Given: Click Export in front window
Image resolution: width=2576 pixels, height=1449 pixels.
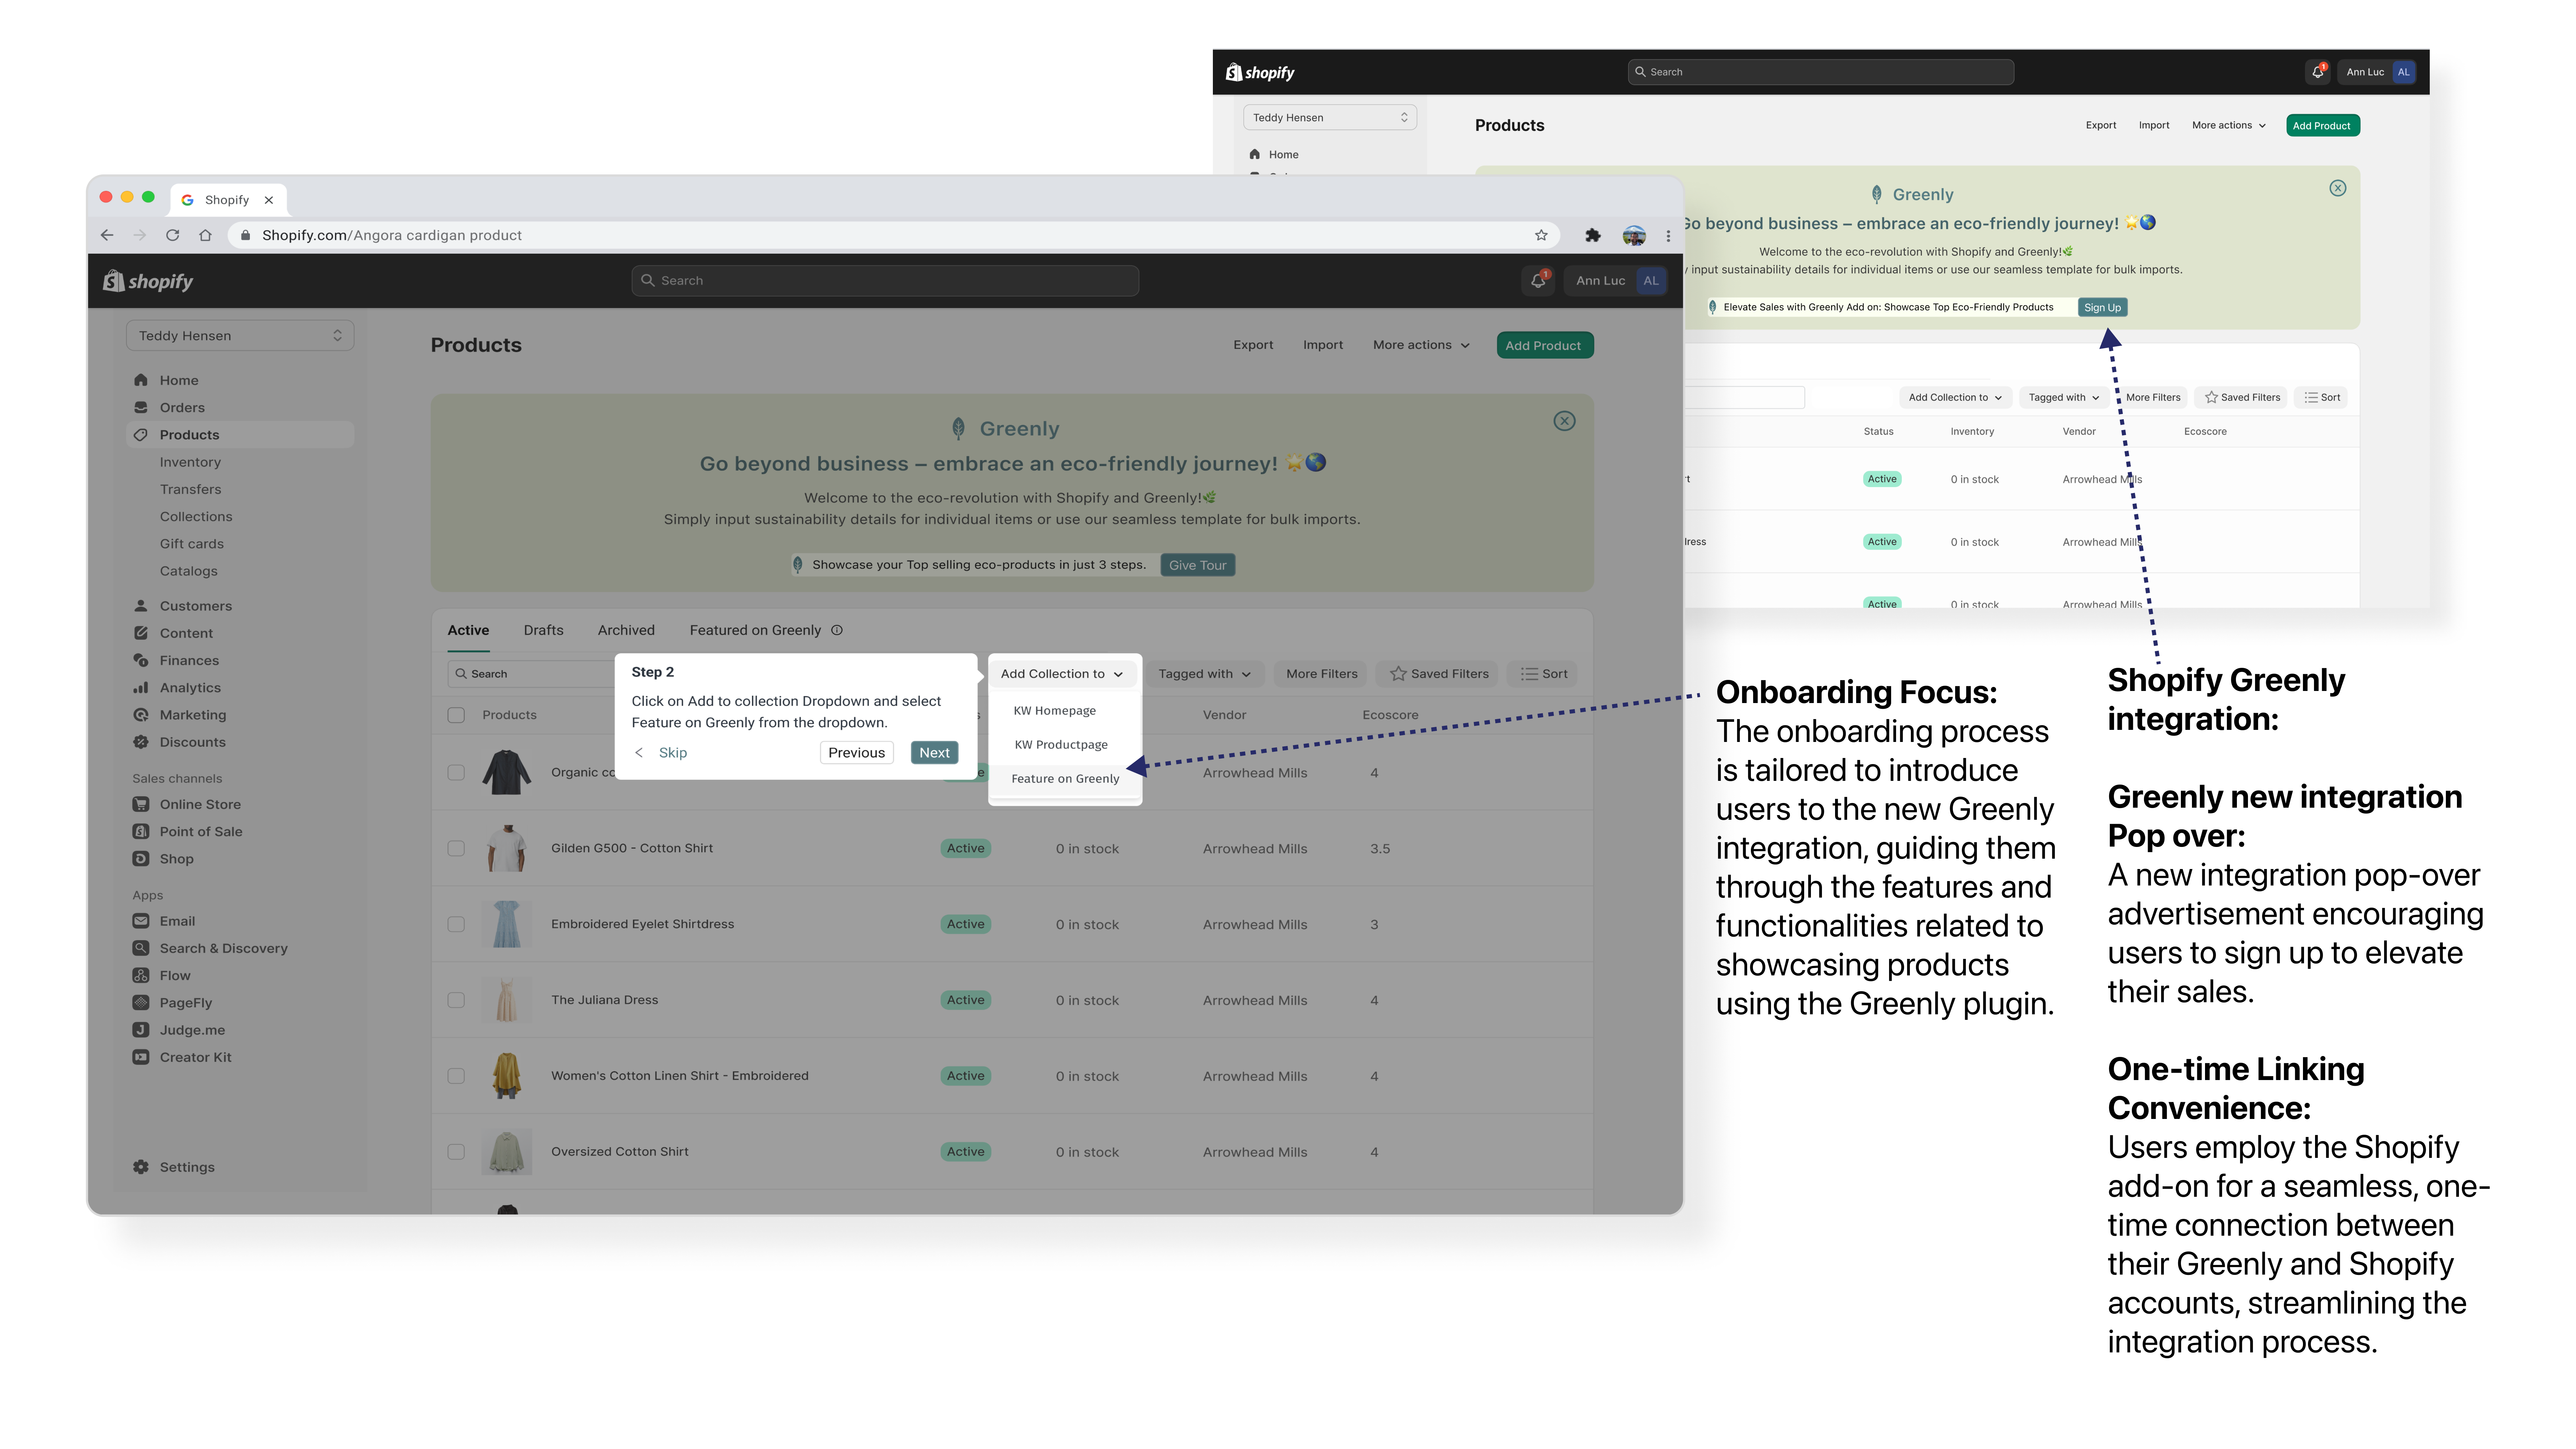Looking at the screenshot, I should [x=1253, y=345].
